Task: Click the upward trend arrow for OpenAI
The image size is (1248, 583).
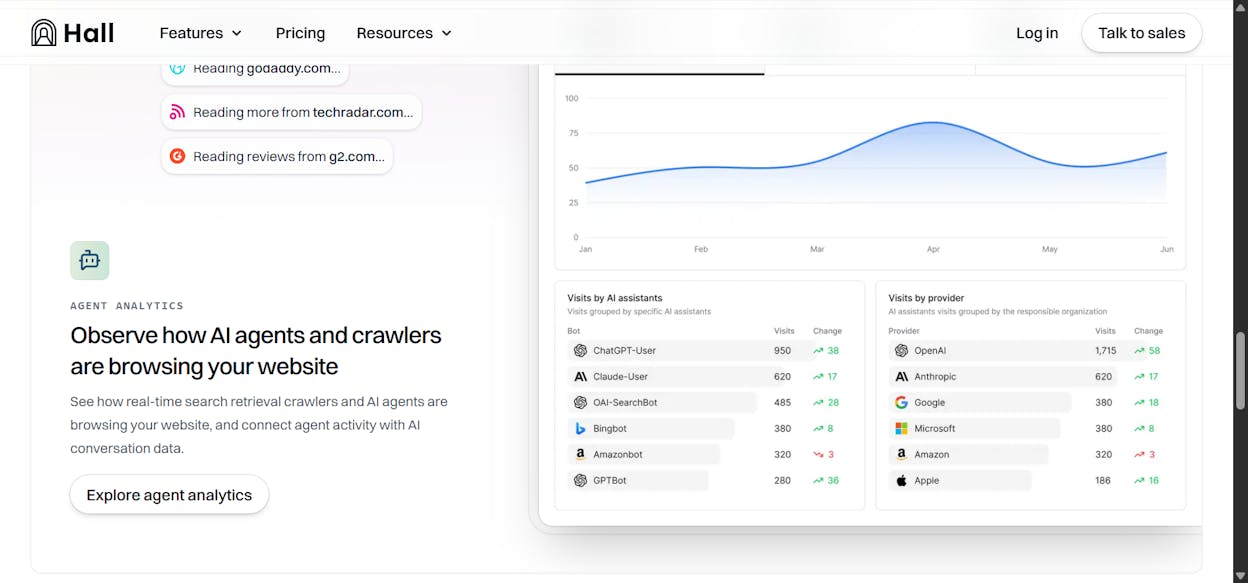Action: (1139, 350)
